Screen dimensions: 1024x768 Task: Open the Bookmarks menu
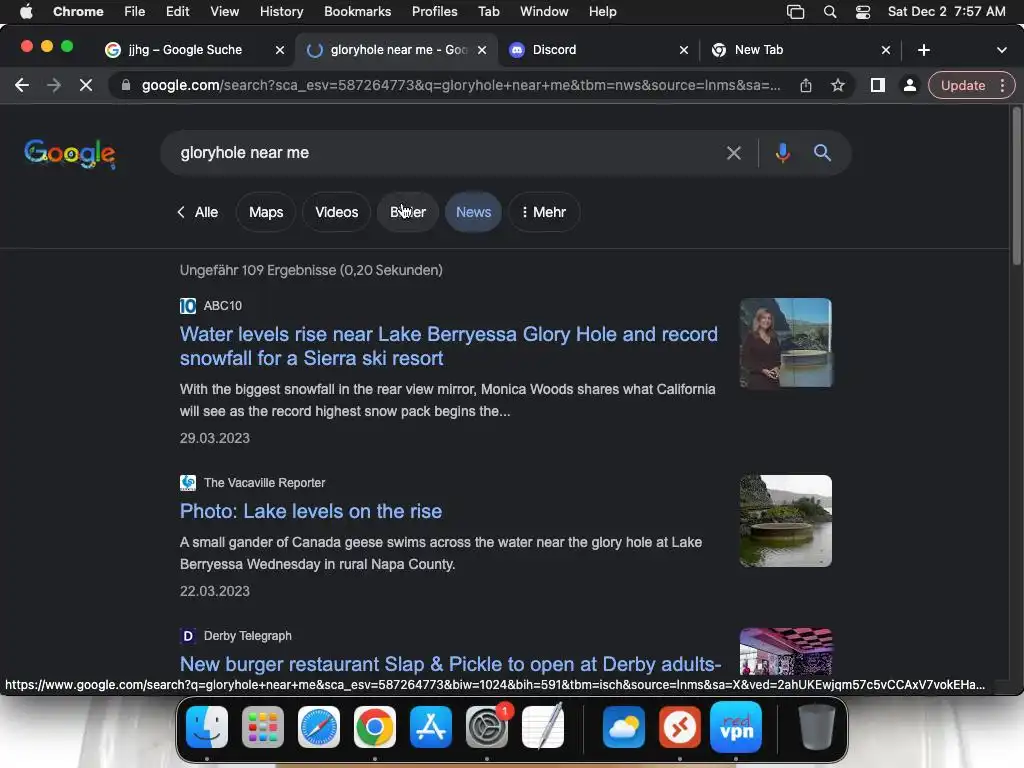point(357,12)
